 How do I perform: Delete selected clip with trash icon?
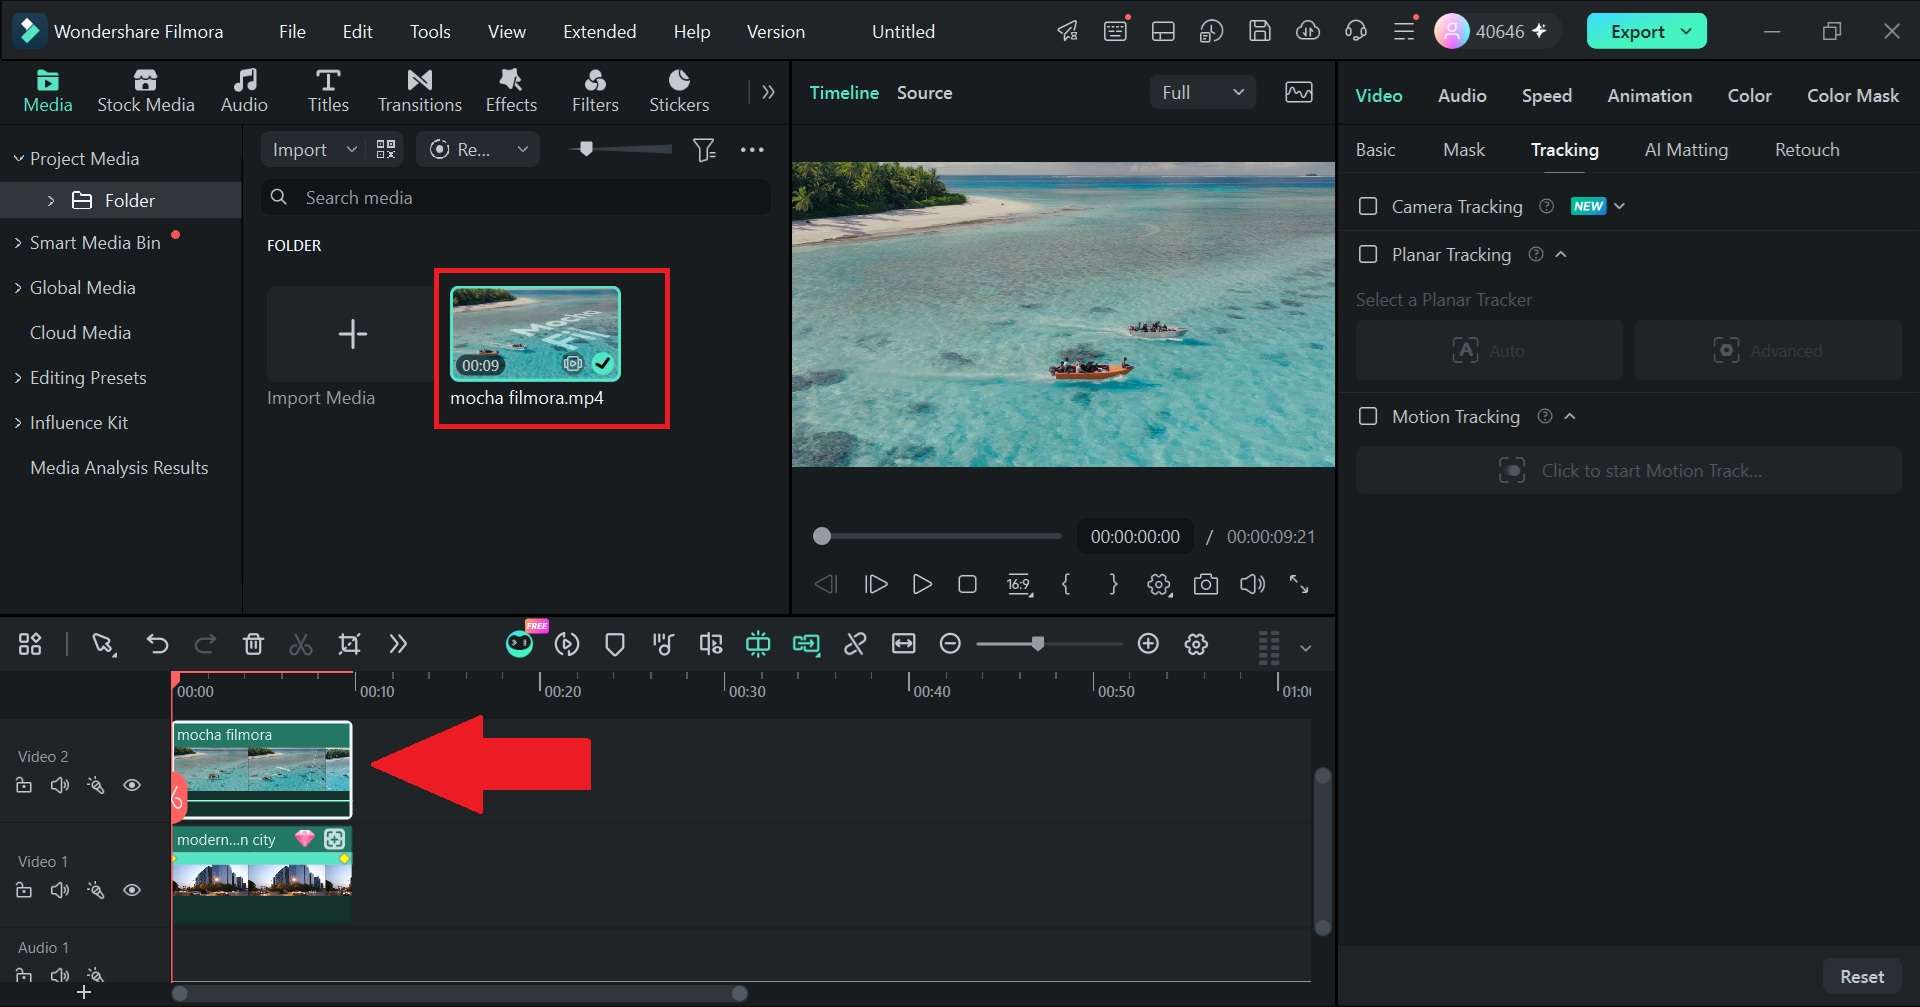pos(253,644)
